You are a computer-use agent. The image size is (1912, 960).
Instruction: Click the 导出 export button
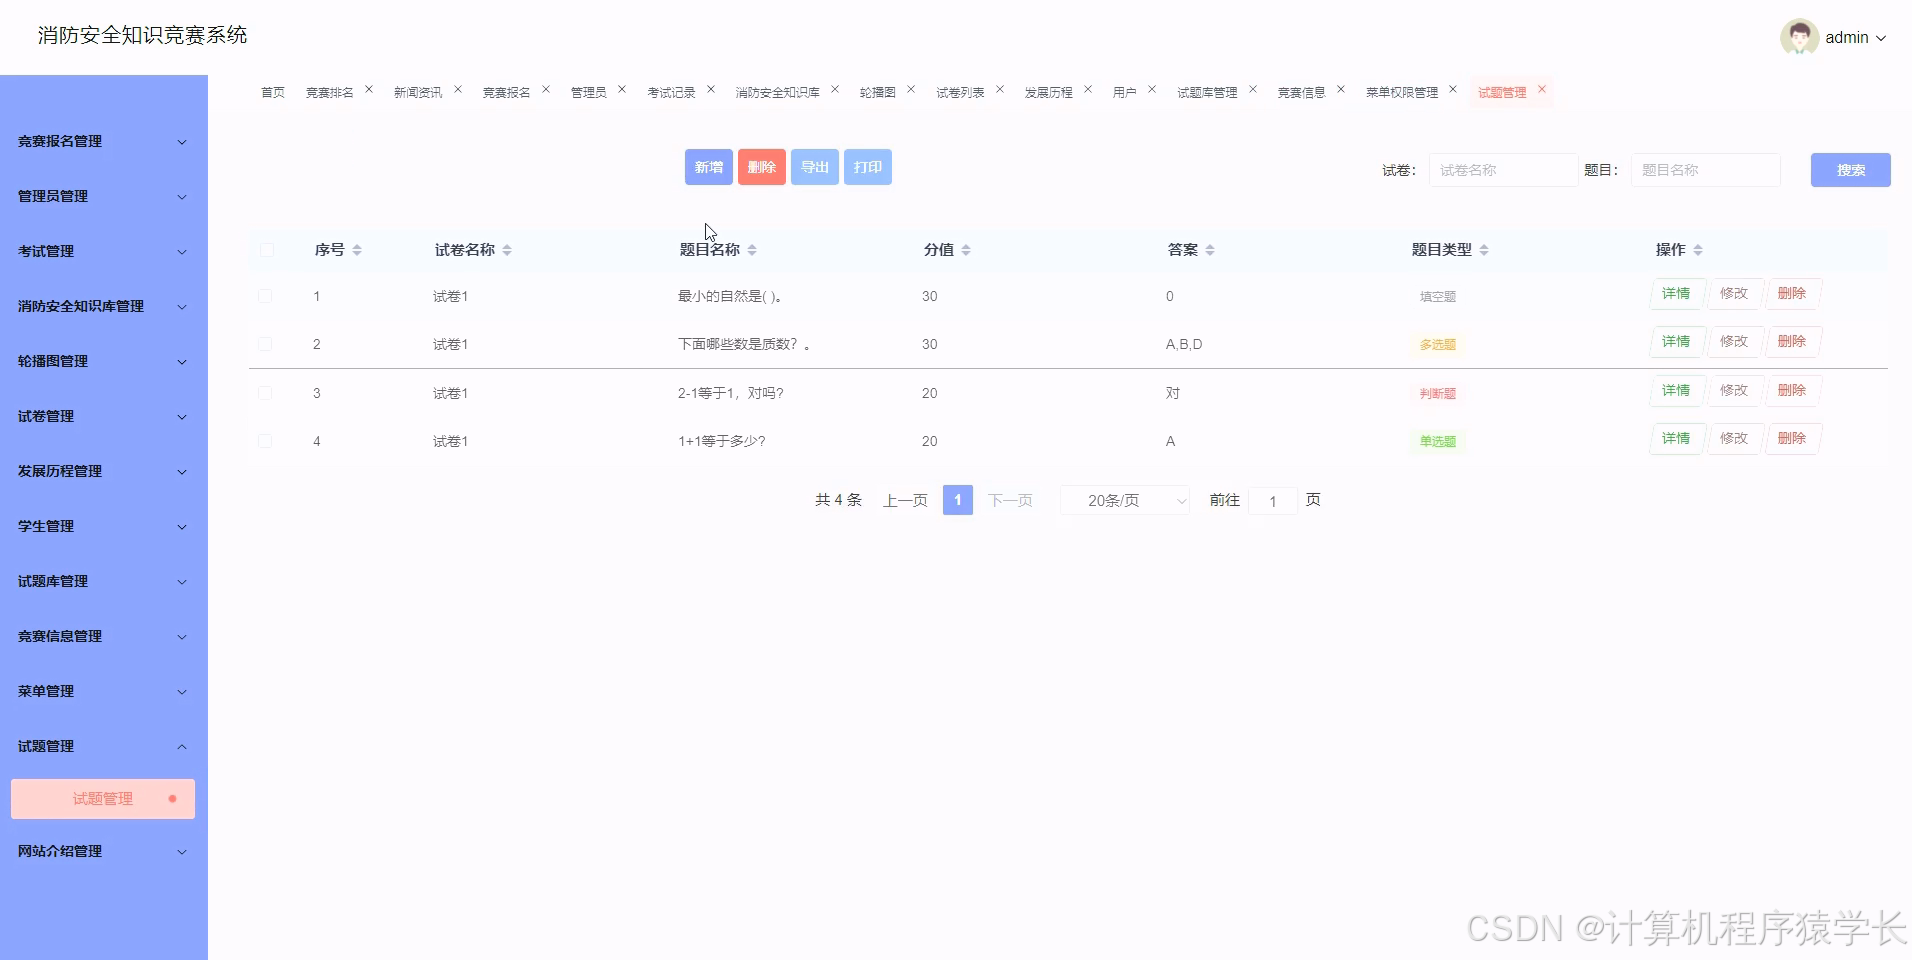point(815,167)
